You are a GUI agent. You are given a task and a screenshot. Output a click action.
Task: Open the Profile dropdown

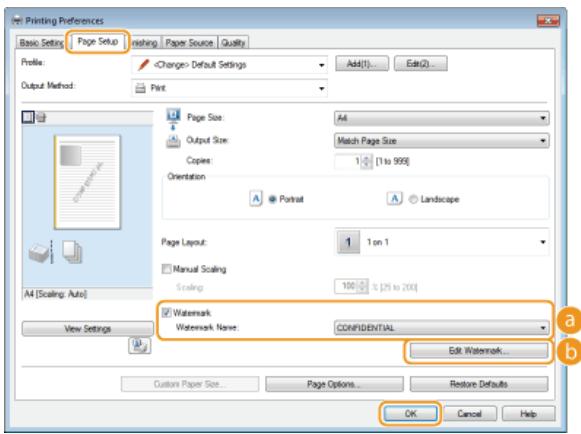click(x=229, y=65)
